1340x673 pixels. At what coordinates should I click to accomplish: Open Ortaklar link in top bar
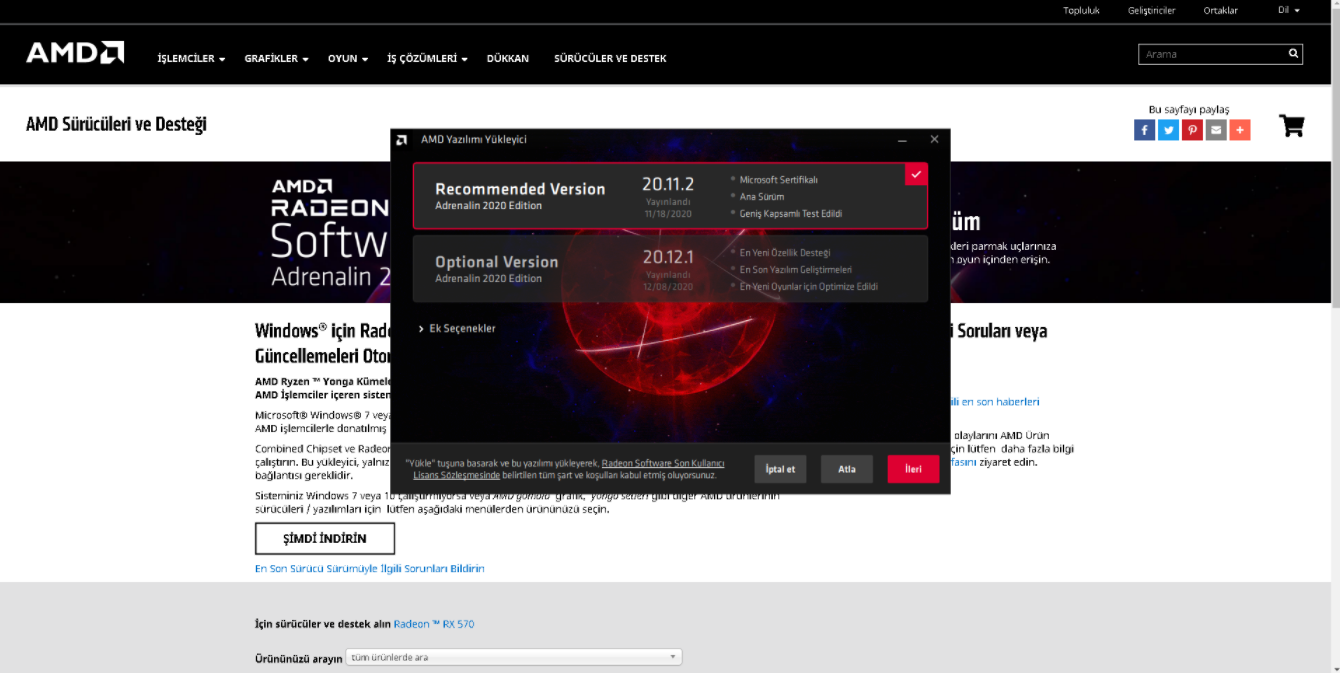tap(1221, 10)
